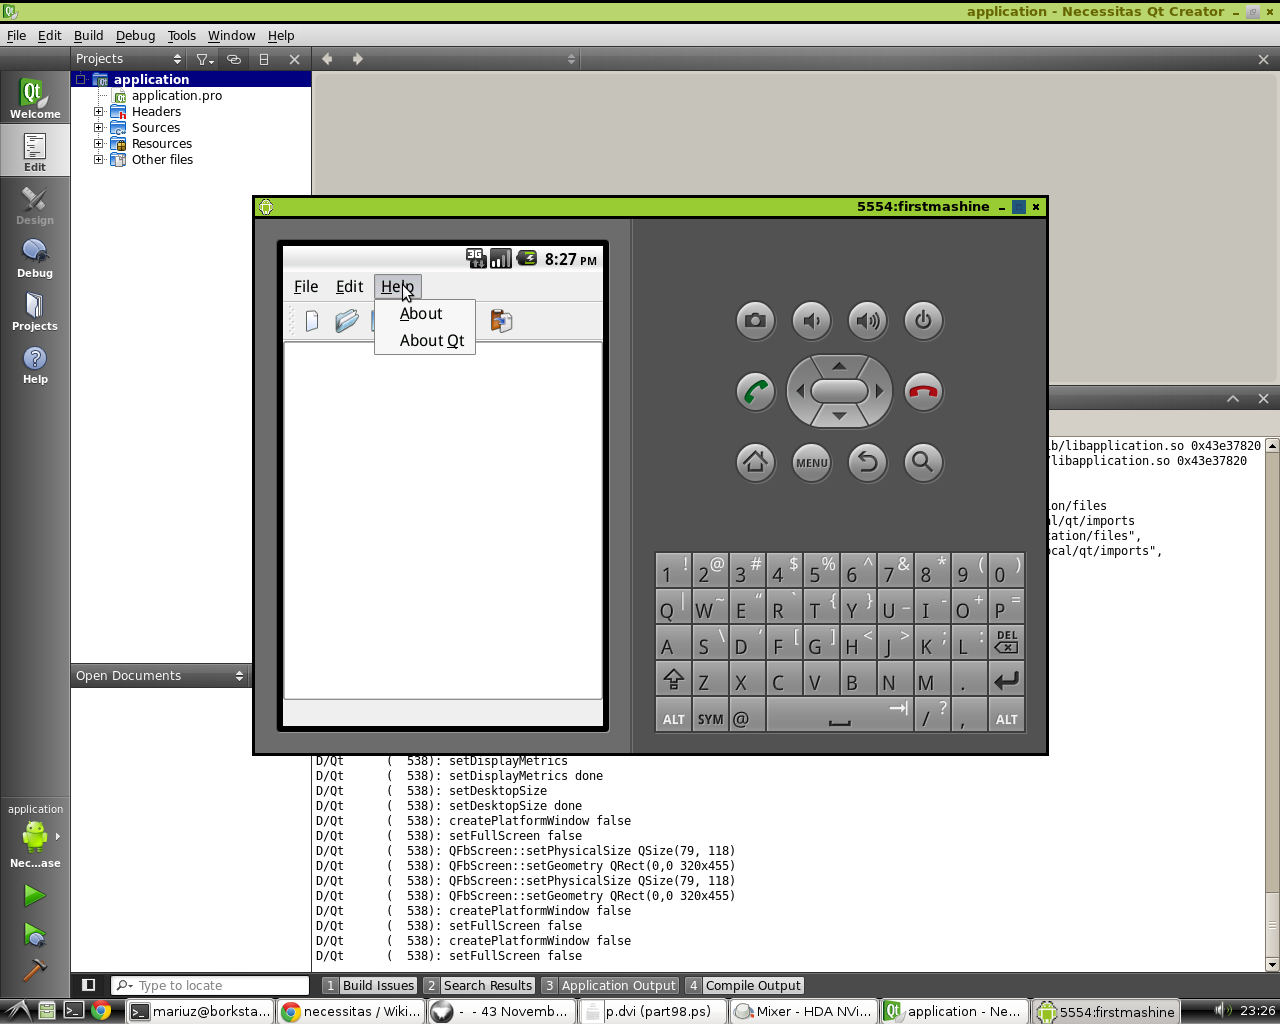This screenshot has width=1280, height=1024.
Task: Click the paste icon in the emulator toolbar
Action: coord(501,320)
